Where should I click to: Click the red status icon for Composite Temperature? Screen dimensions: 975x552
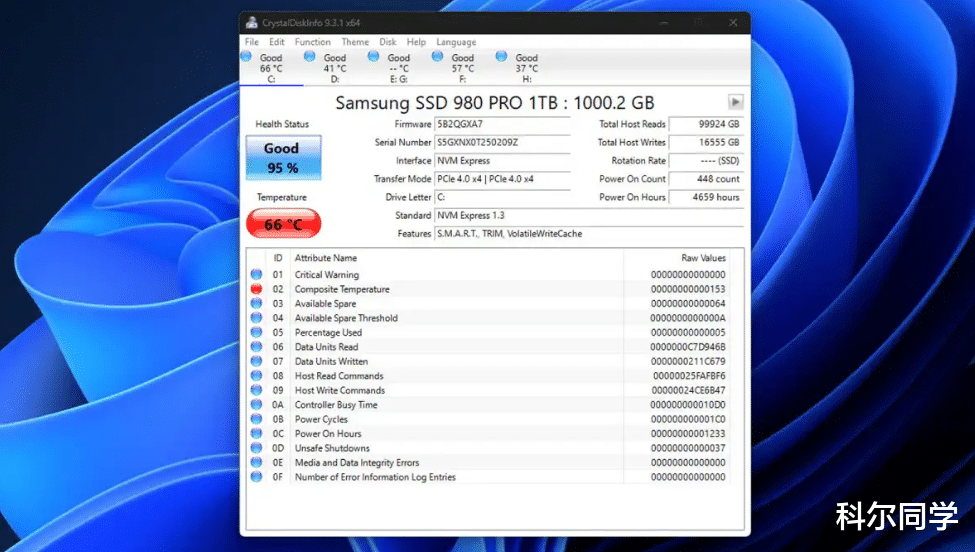tap(256, 289)
